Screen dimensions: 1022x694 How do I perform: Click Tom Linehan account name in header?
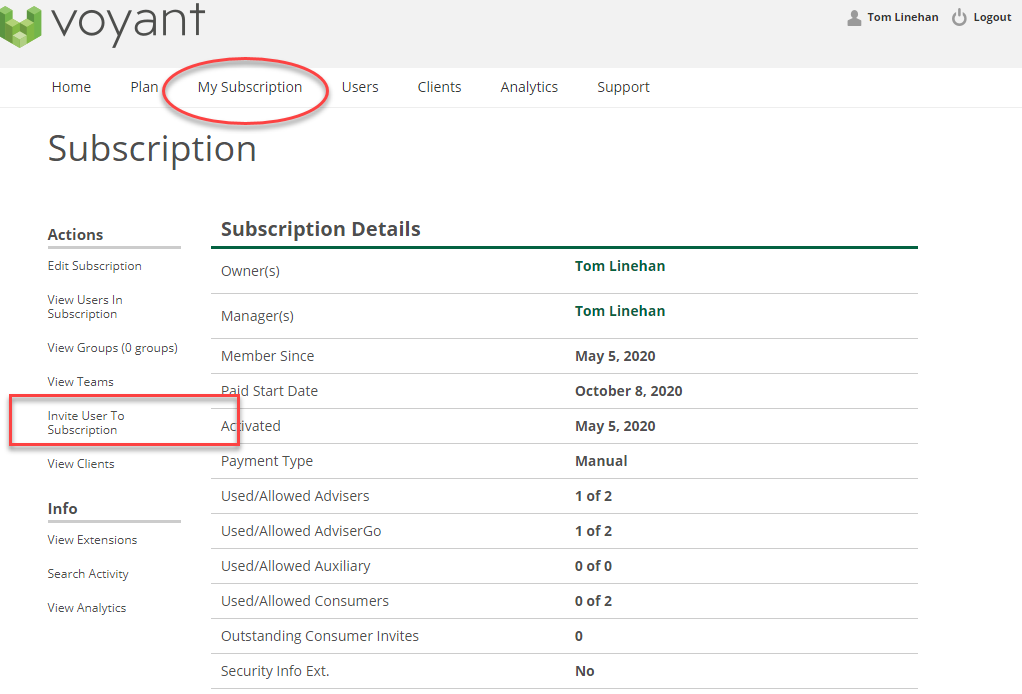[x=903, y=18]
